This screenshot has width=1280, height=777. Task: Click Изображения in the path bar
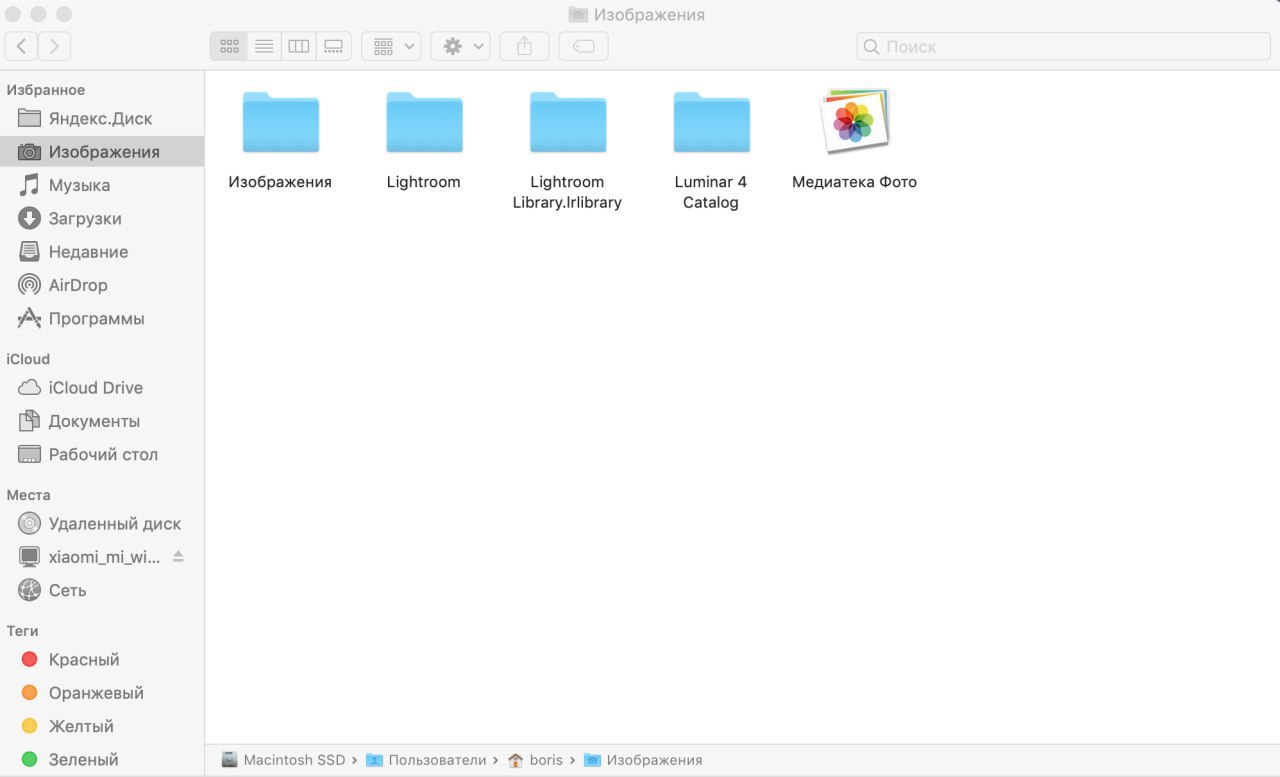pos(643,760)
